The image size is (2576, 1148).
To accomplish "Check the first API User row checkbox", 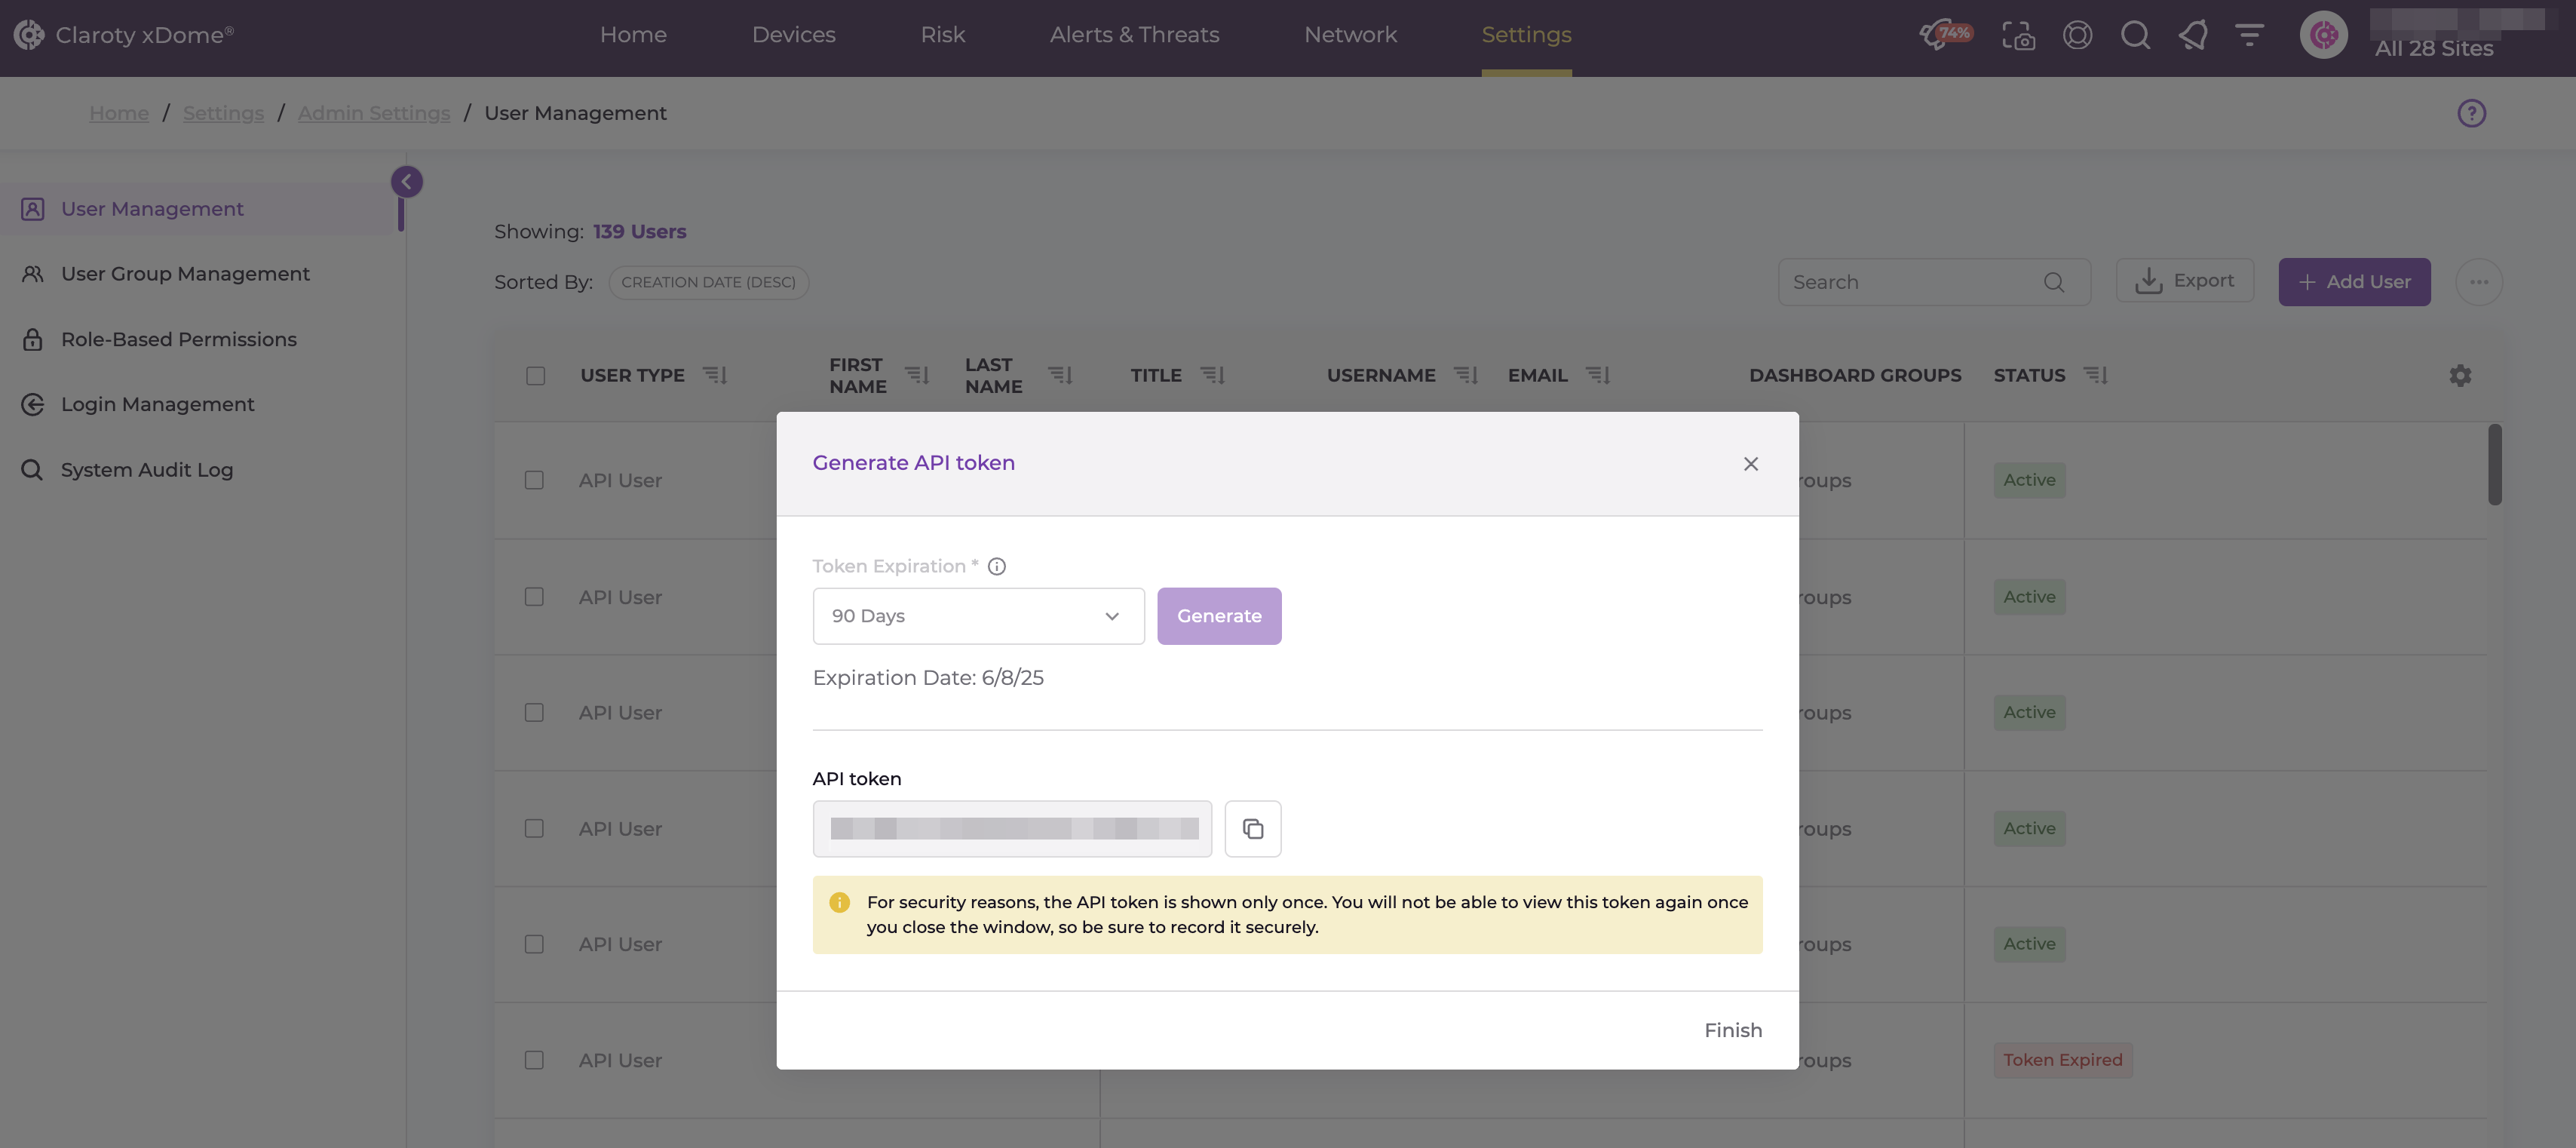I will point(534,480).
